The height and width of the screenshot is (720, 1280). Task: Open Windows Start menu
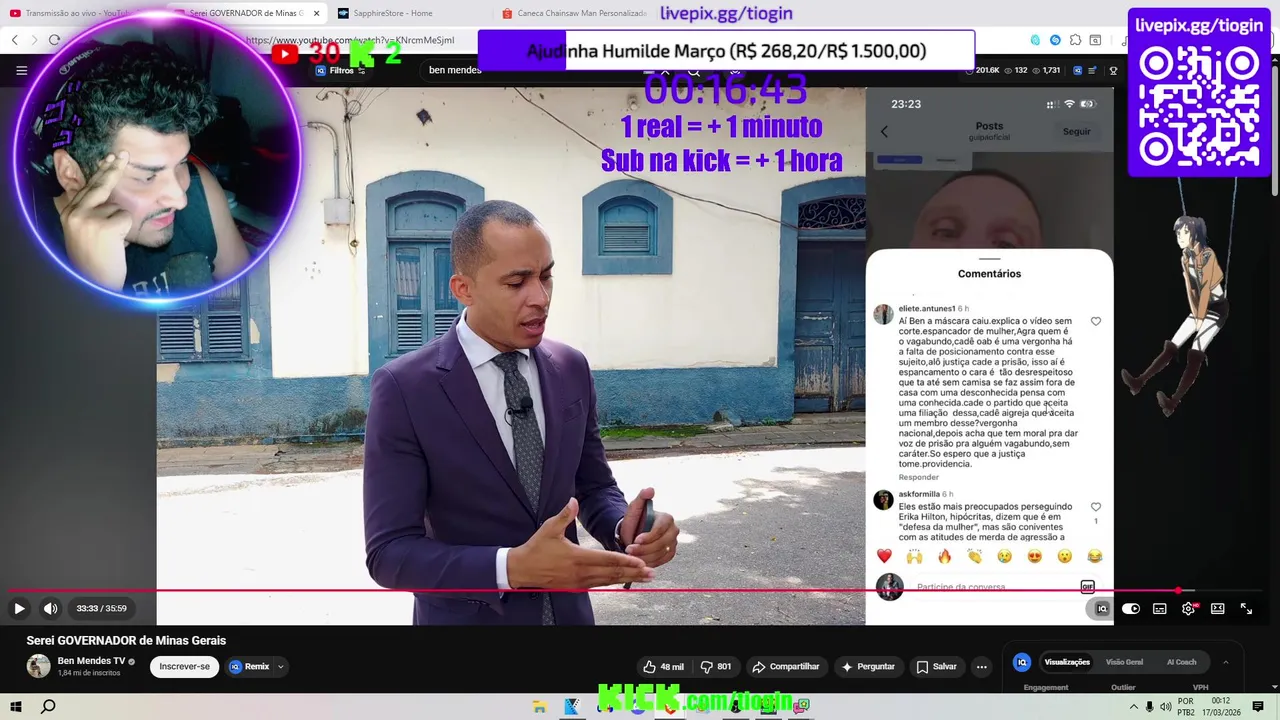[16, 707]
